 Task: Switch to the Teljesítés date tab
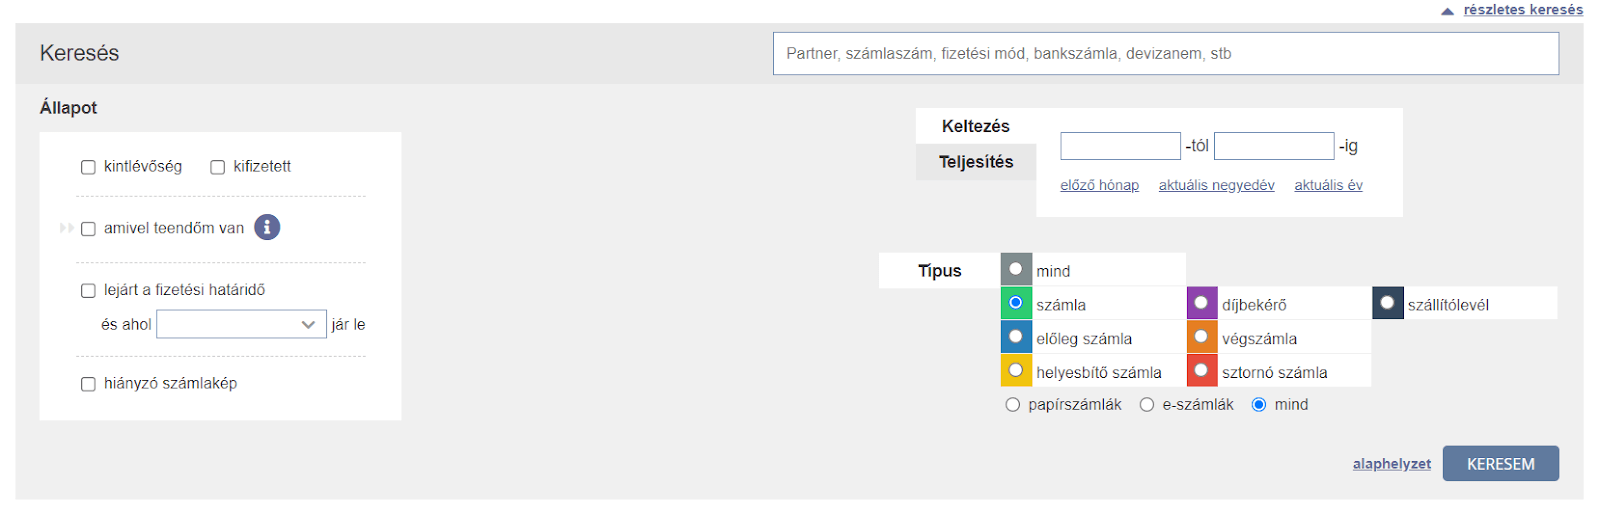[x=976, y=162]
